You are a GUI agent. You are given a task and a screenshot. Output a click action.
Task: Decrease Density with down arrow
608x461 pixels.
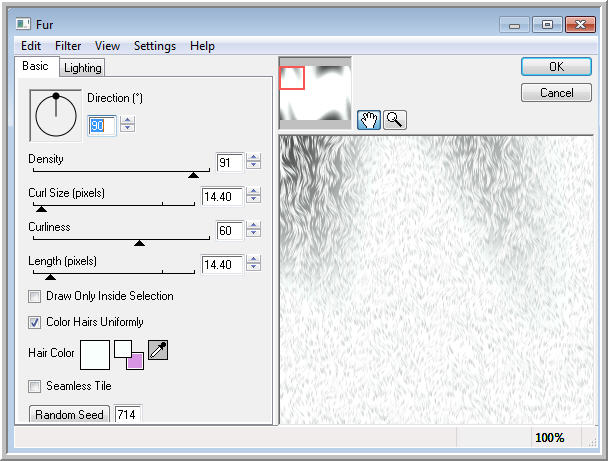[254, 165]
